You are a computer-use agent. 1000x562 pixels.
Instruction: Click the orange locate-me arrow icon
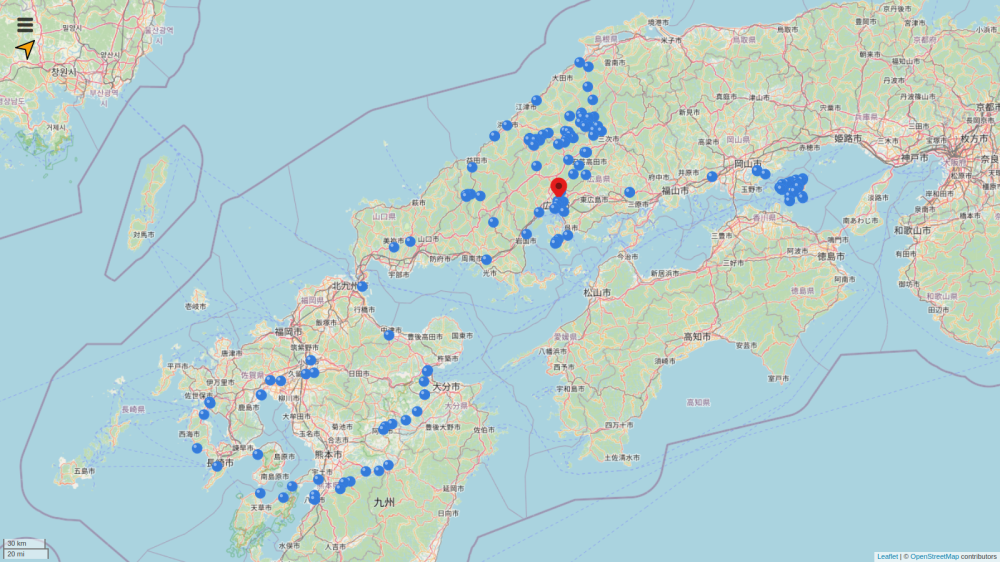25,49
